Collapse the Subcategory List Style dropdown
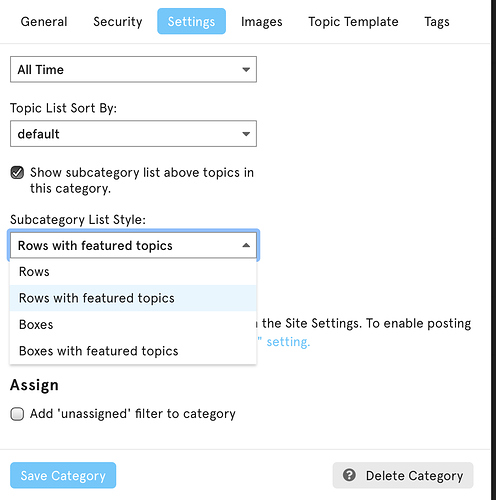496x500 pixels. tap(133, 245)
